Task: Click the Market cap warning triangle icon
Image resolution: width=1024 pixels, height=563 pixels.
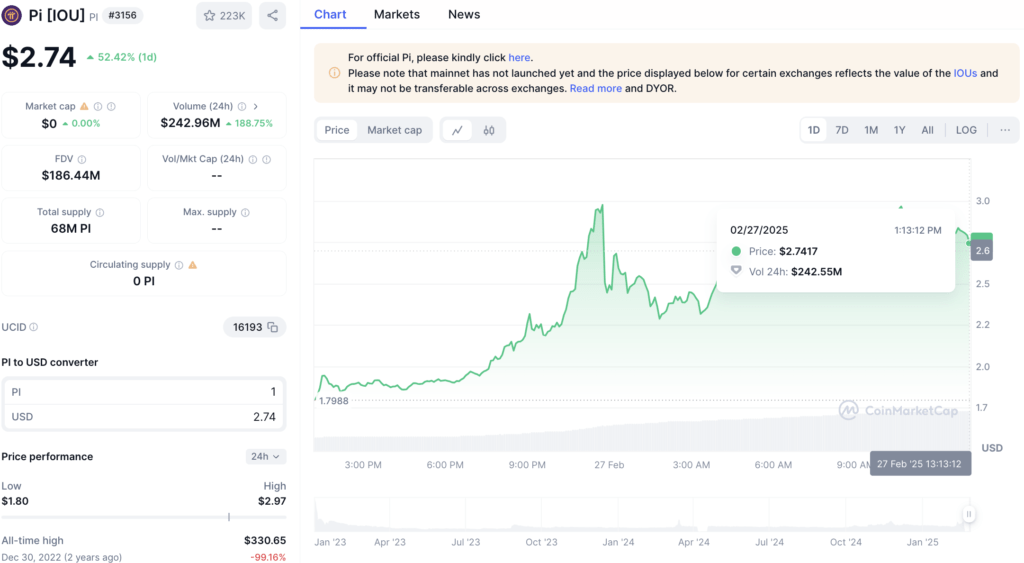Action: [x=84, y=106]
